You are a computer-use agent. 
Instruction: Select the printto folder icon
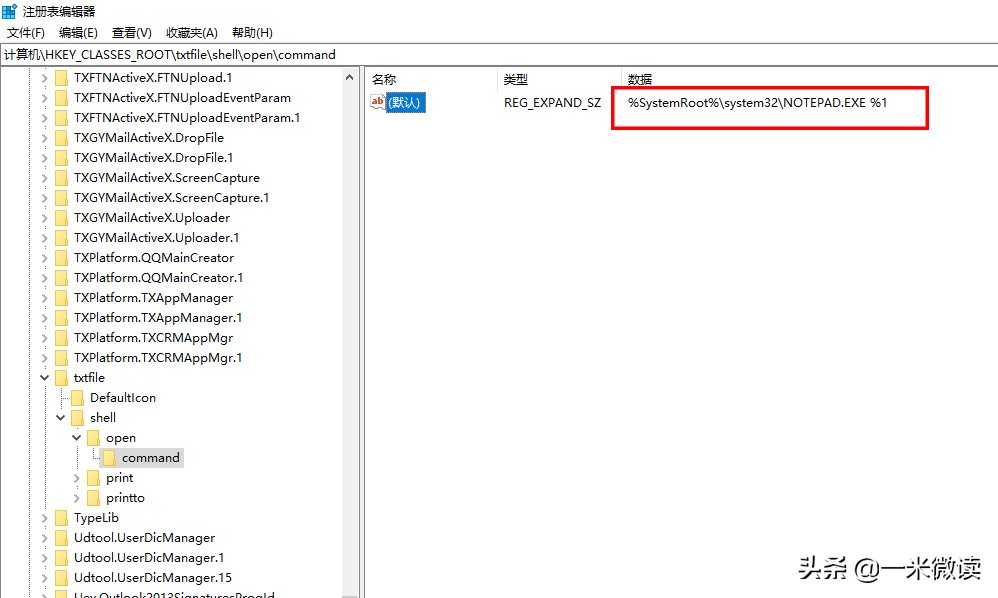coord(94,497)
